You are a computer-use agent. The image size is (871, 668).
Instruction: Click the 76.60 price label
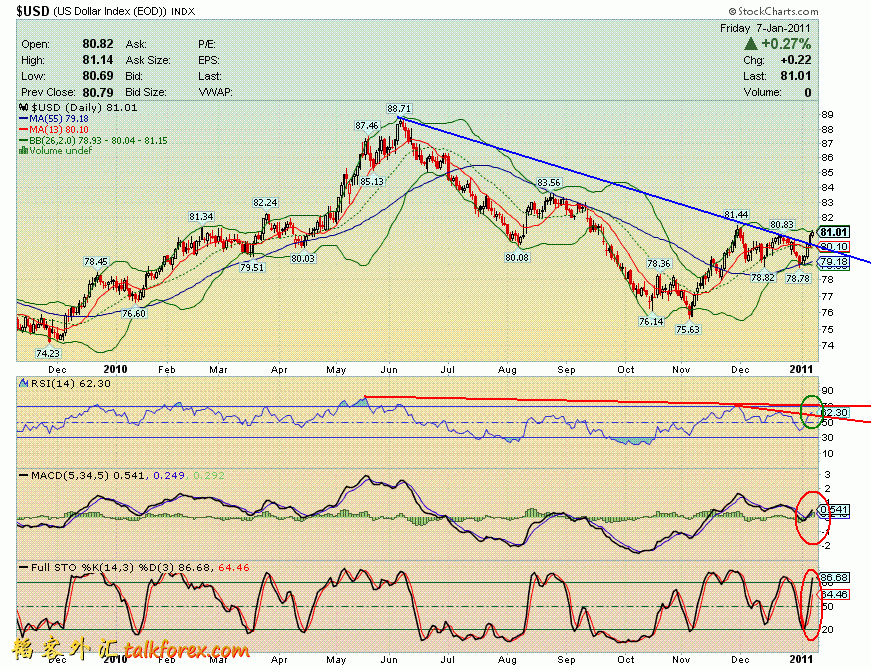[134, 313]
